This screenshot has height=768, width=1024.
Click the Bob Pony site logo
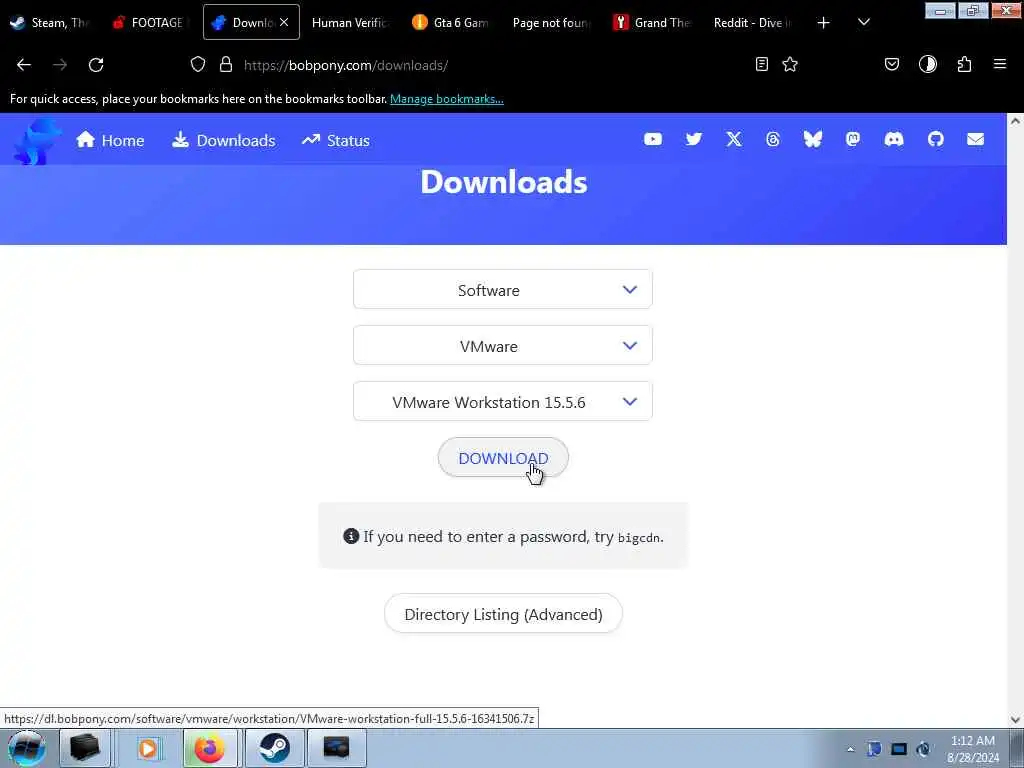coord(36,140)
